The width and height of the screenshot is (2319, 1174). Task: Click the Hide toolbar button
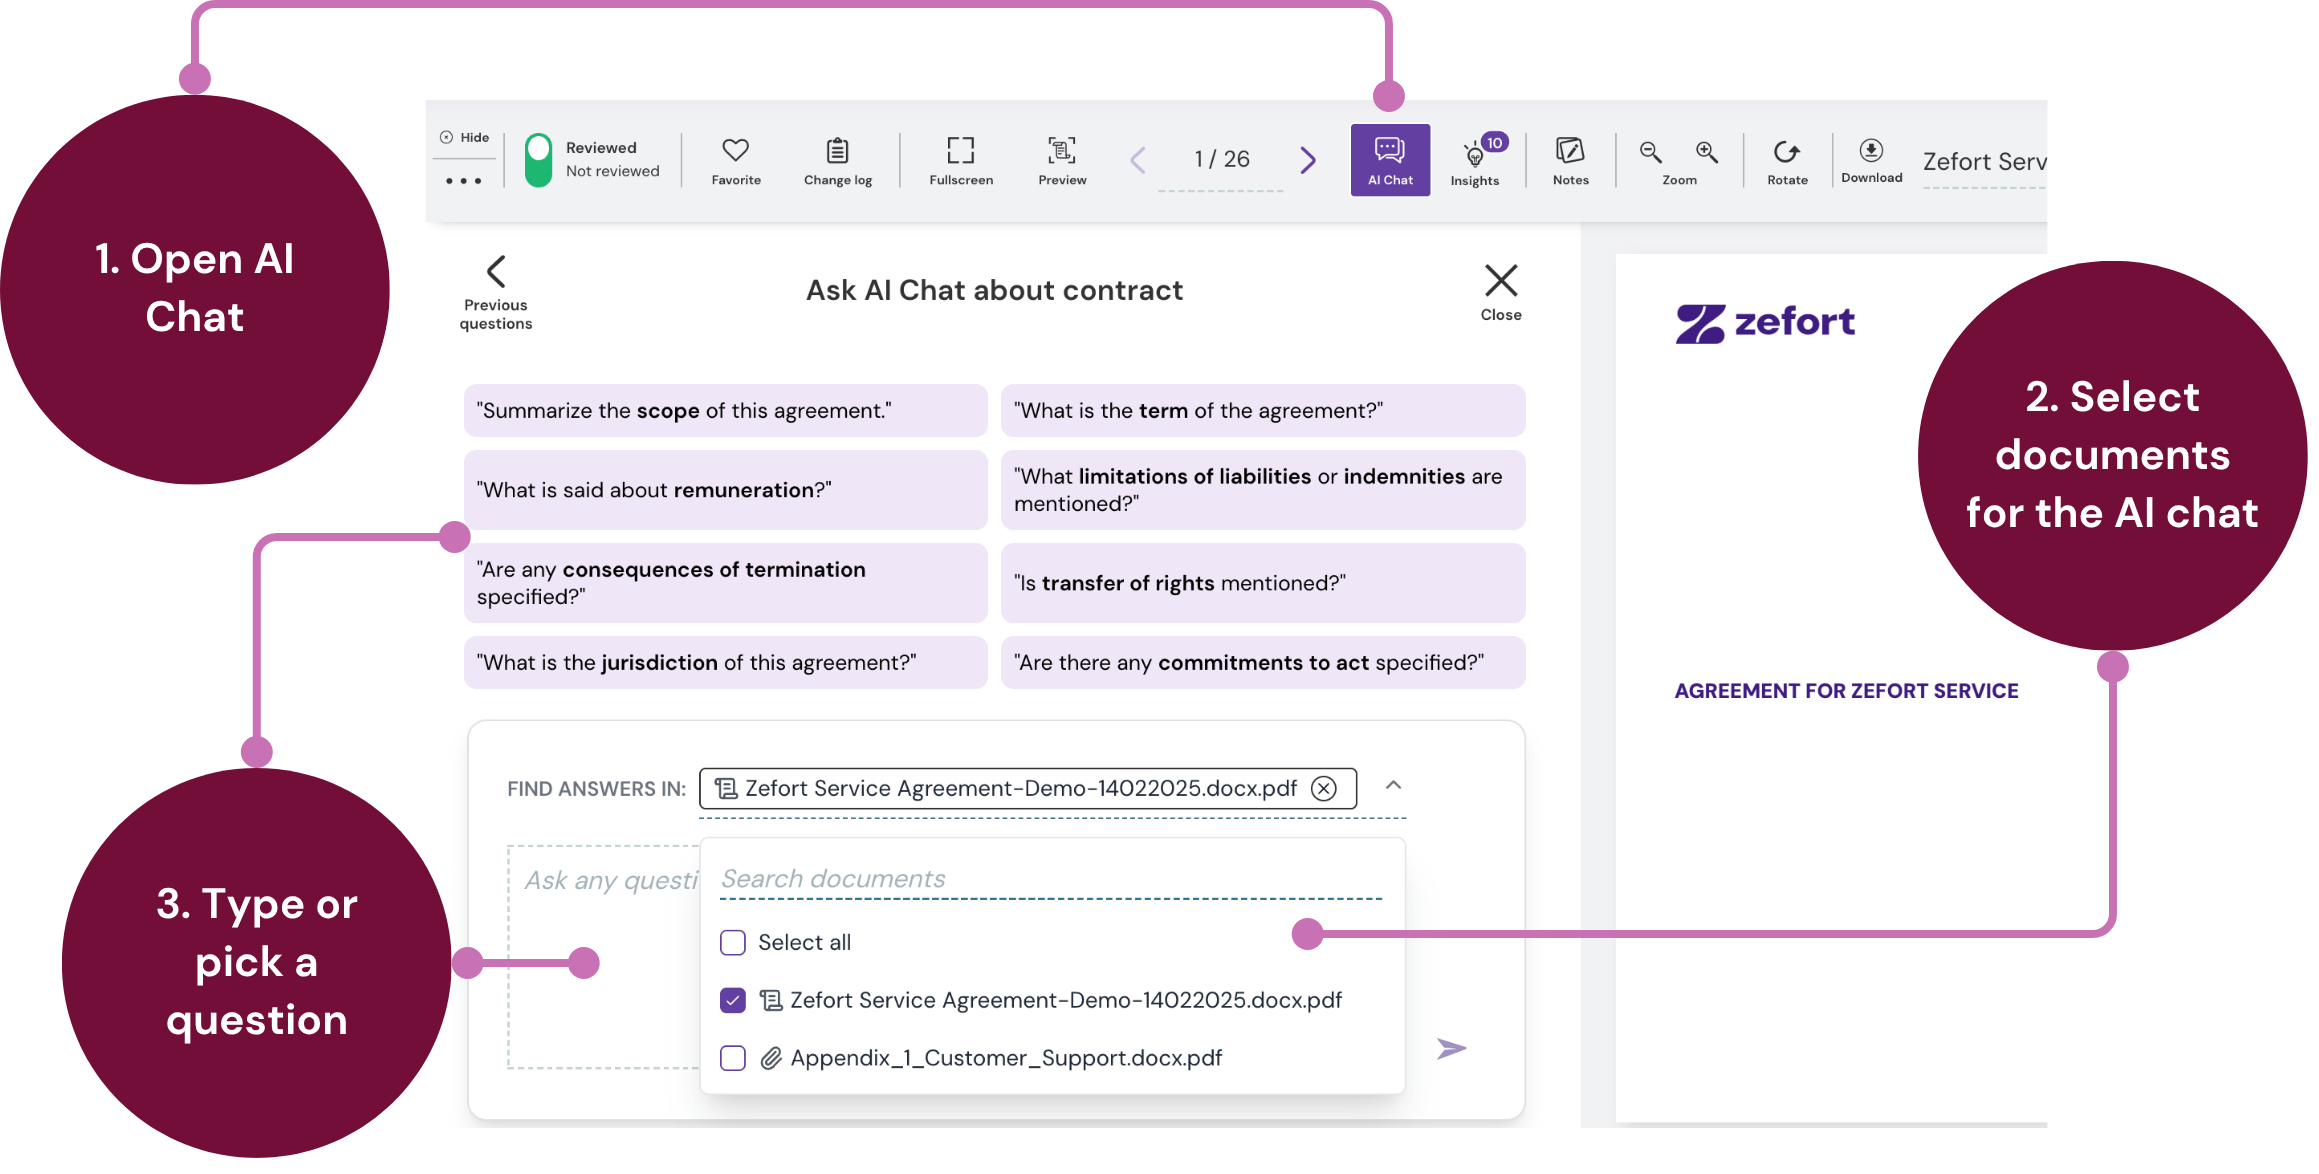click(x=465, y=138)
